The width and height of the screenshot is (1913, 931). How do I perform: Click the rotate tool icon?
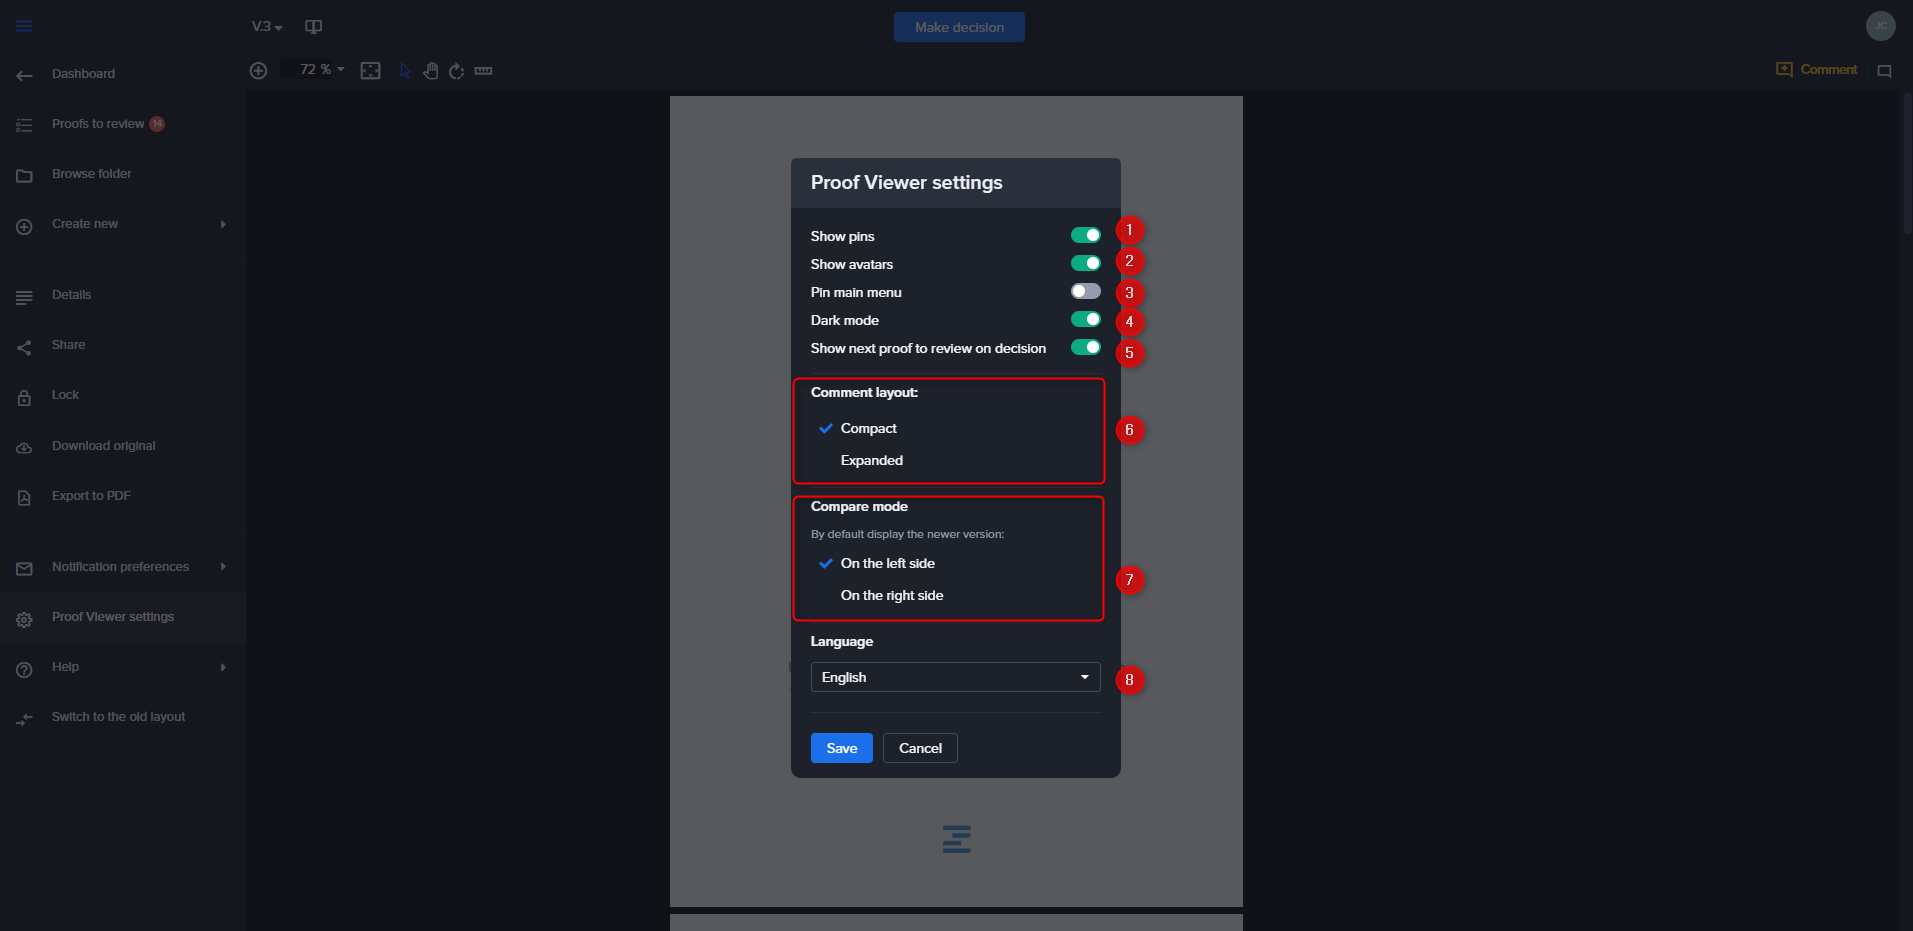point(457,71)
